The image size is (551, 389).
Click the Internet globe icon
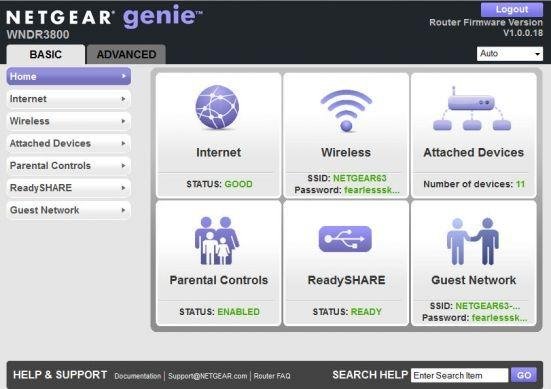pos(217,107)
